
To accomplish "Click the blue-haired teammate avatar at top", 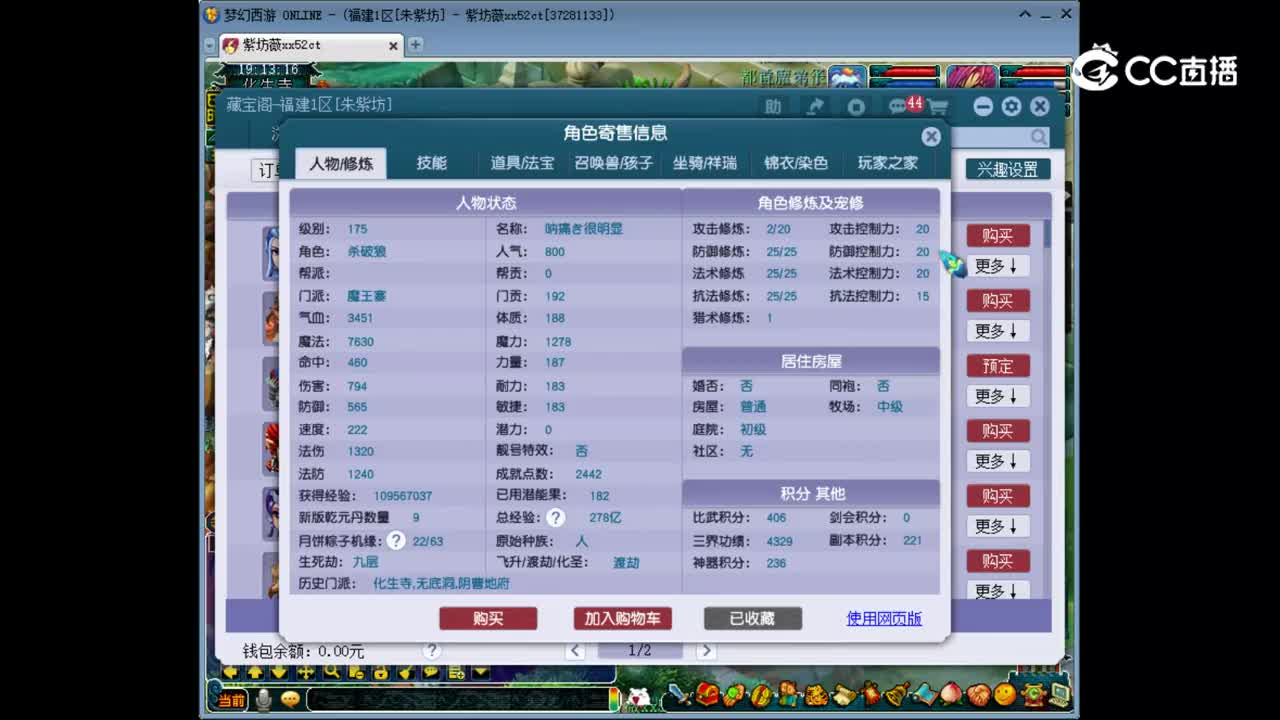I will pyautogui.click(x=847, y=78).
